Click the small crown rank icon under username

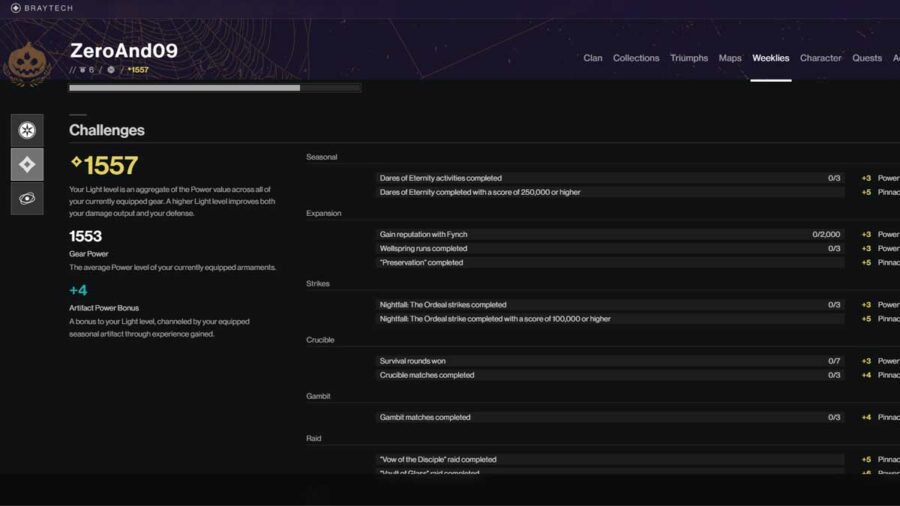click(83, 70)
